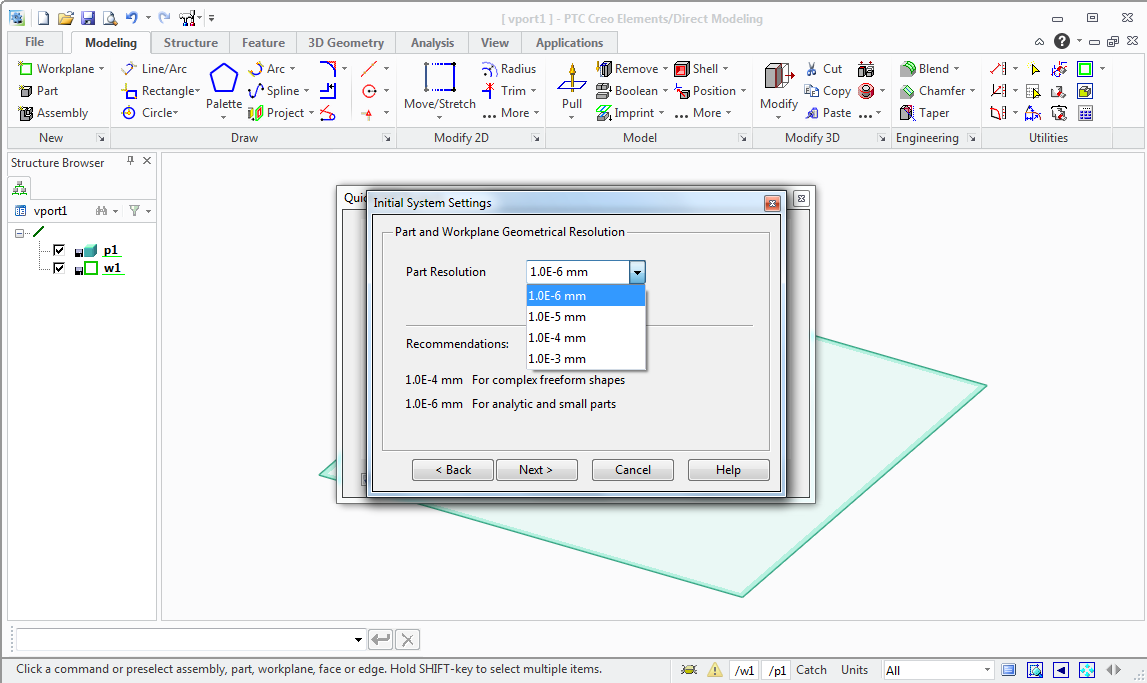
Task: Close the Initial System Settings dialog
Action: point(772,203)
